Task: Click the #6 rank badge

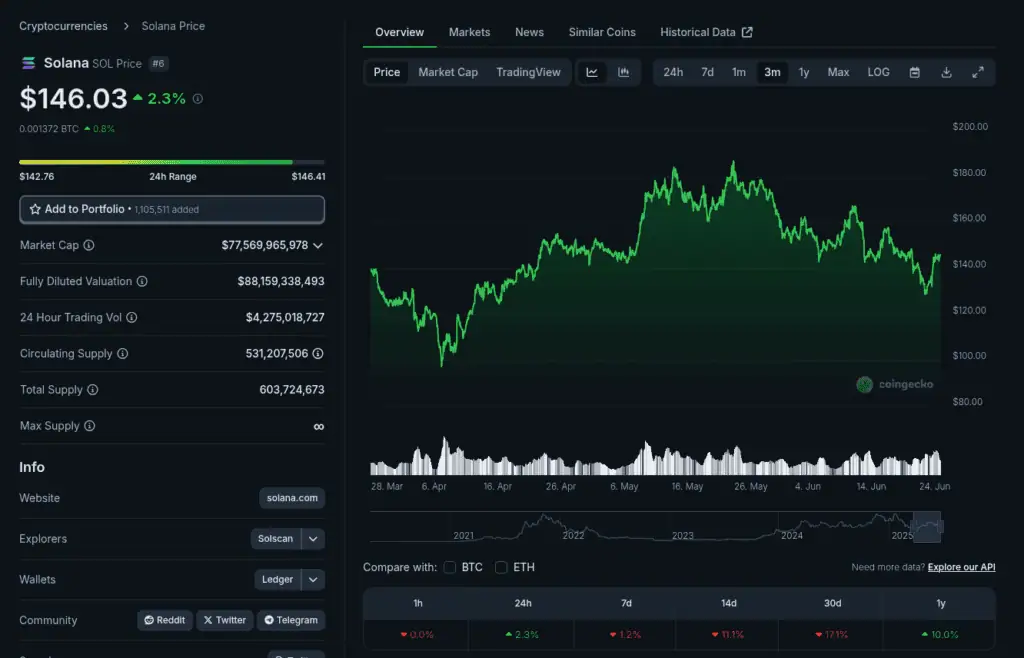Action: [x=159, y=63]
